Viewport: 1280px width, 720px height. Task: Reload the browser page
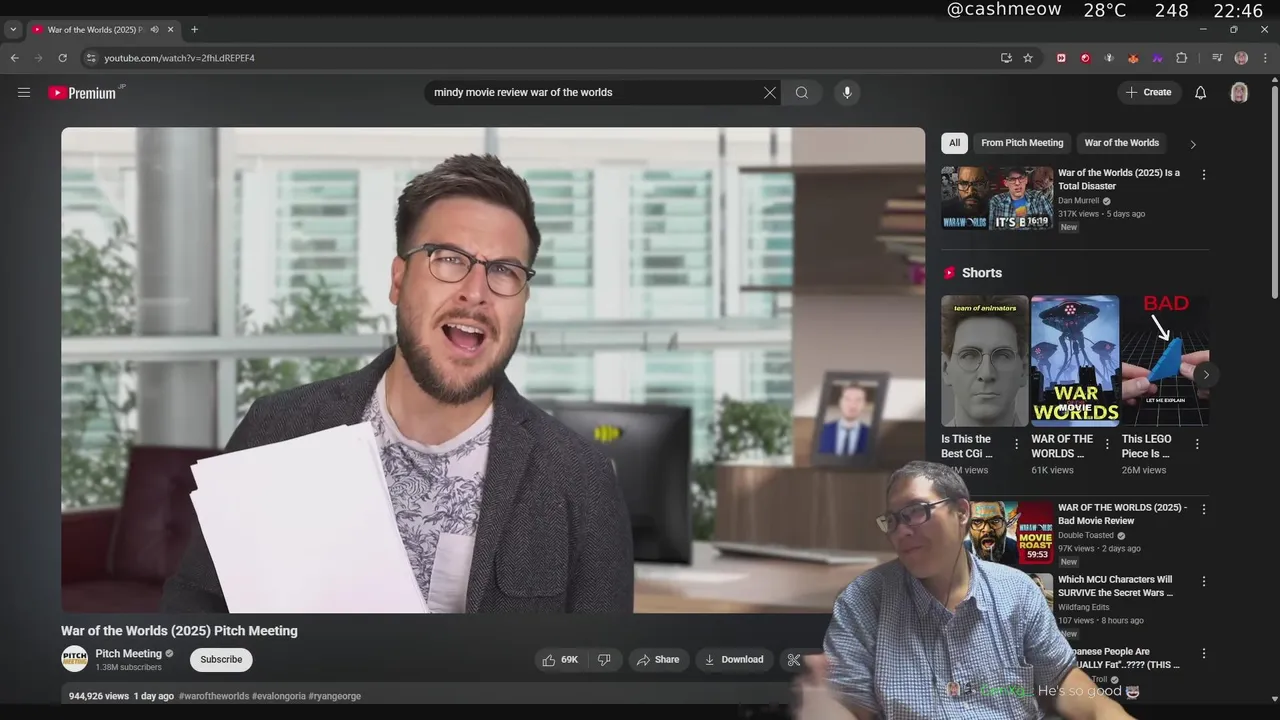point(62,58)
